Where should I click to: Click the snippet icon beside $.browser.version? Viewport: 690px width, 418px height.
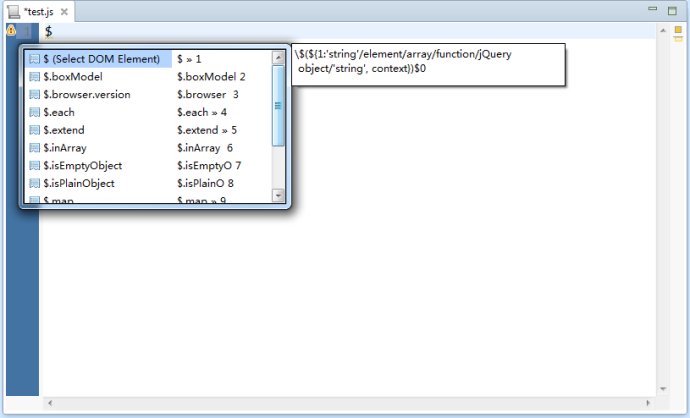[x=34, y=95]
